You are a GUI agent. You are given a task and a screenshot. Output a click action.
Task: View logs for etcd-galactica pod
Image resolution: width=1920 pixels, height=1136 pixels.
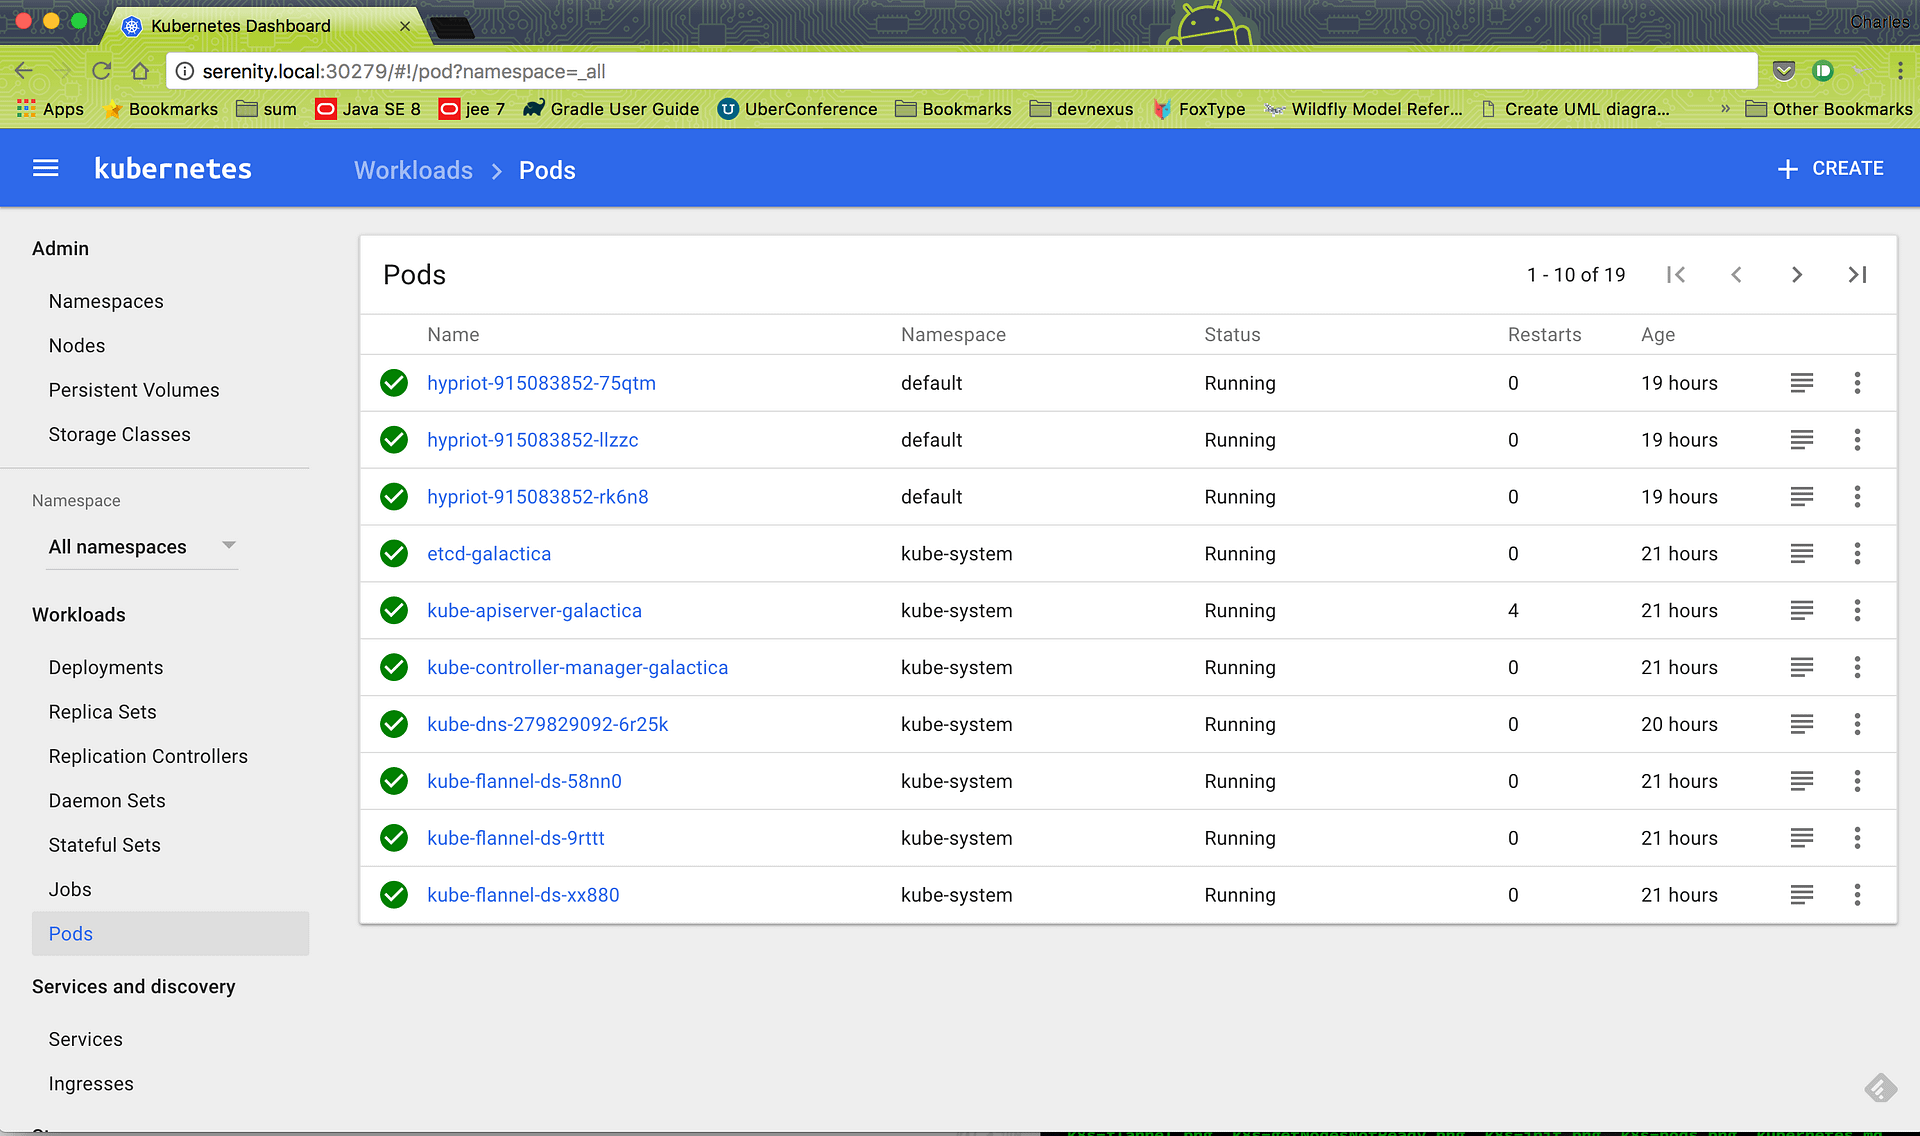1802,554
